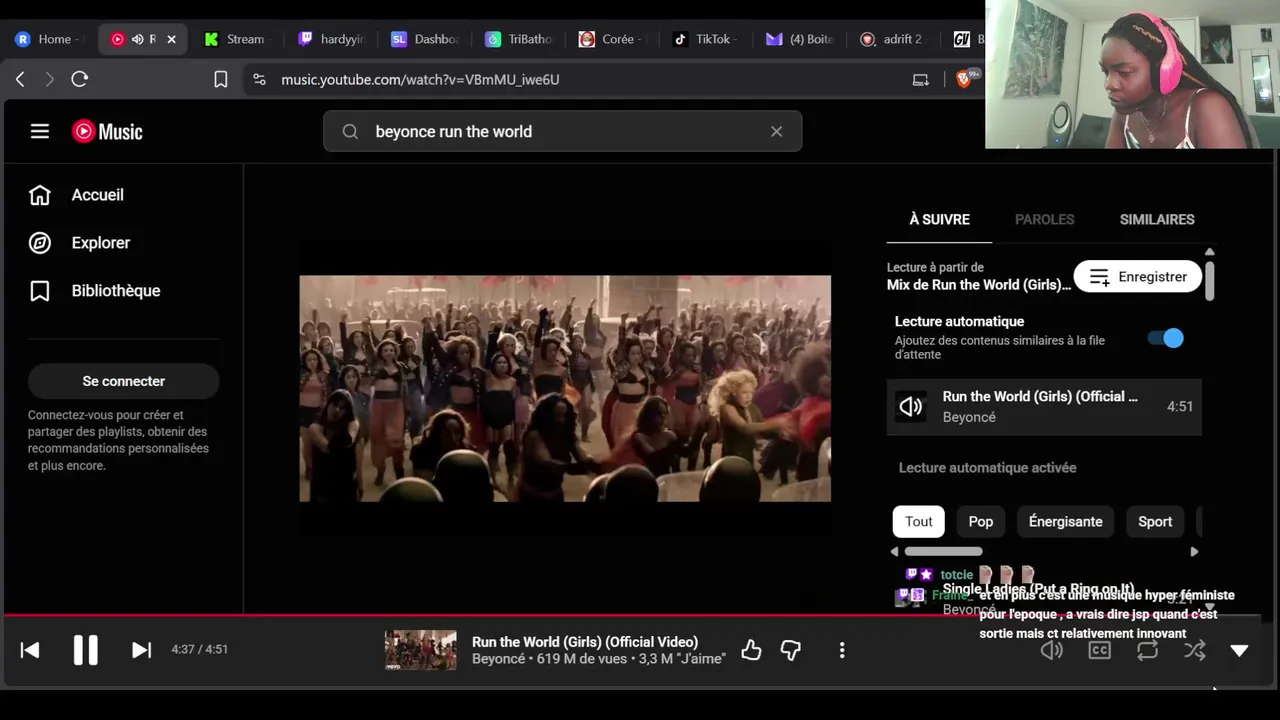Screen dimensions: 1280x720
Task: Click the up arrow of the queue scrollbar
Action: 1209,252
